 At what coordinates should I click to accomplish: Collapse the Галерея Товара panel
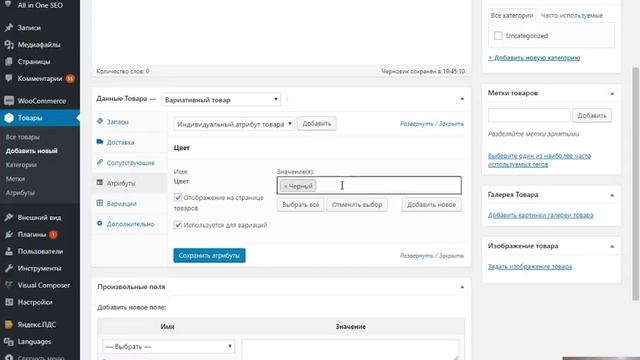pos(612,195)
